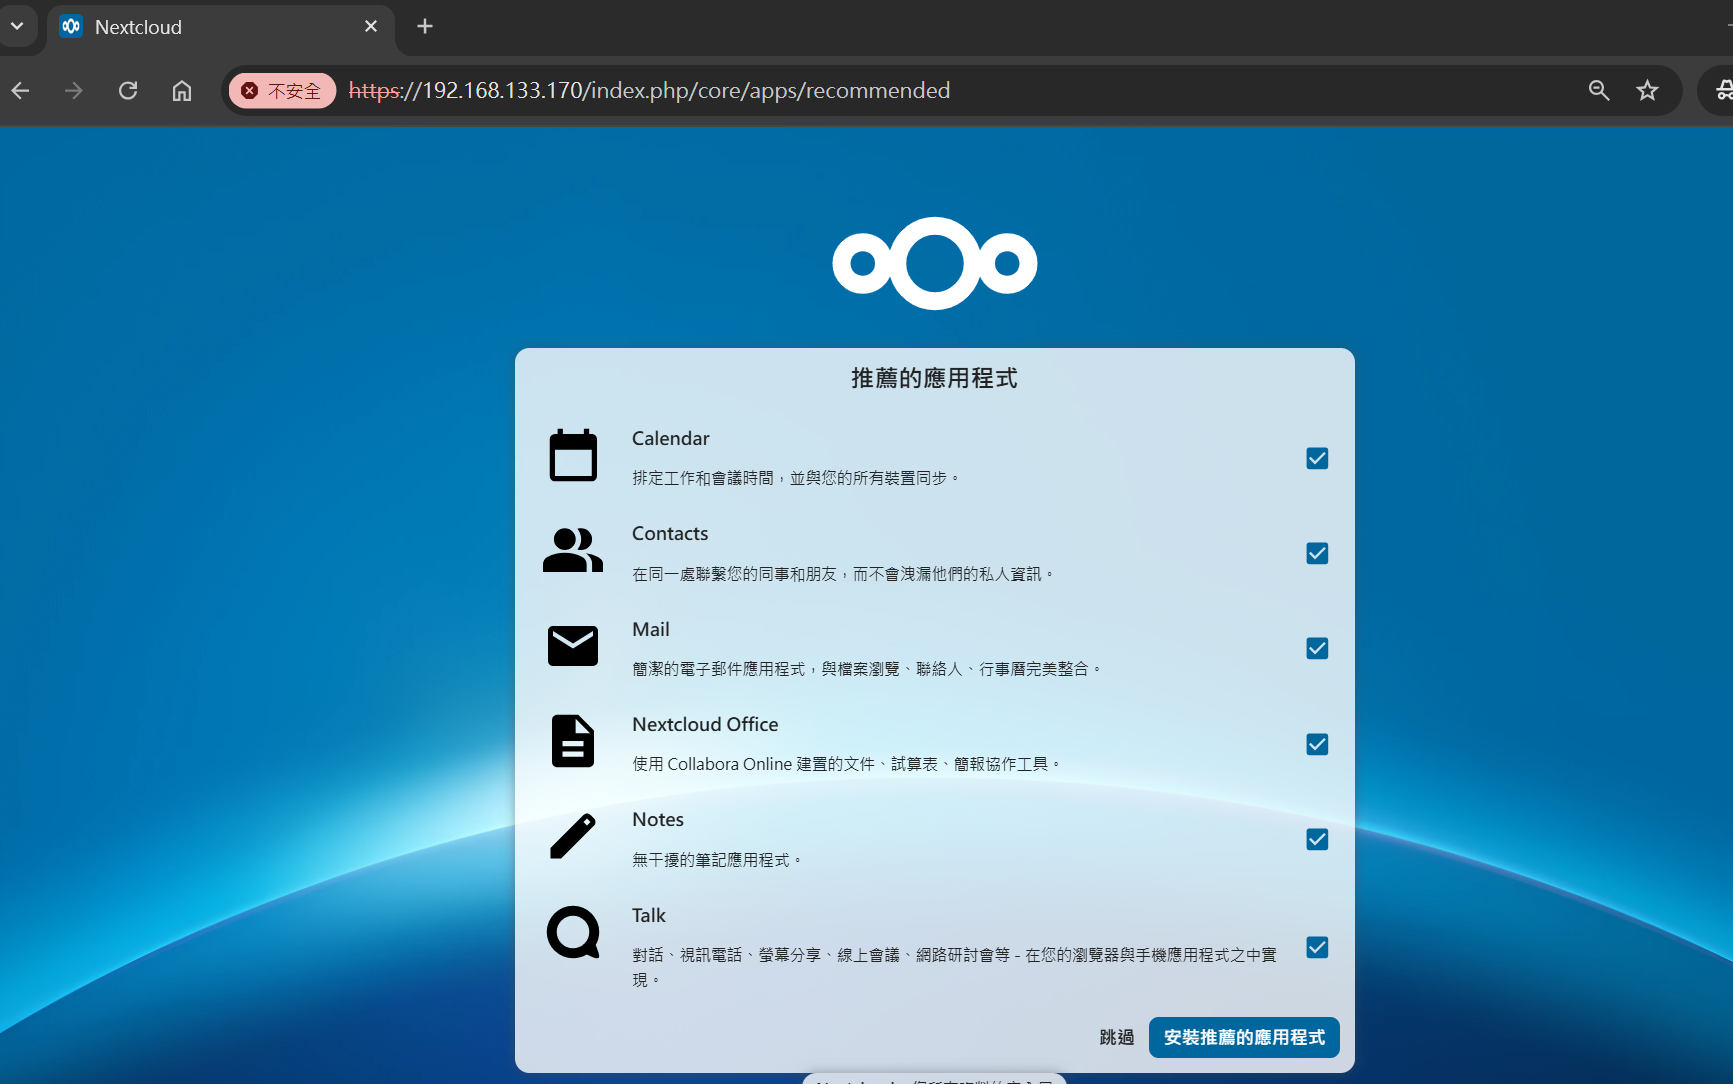Click the Nextcloud Office document icon
1733x1084 pixels.
click(573, 741)
